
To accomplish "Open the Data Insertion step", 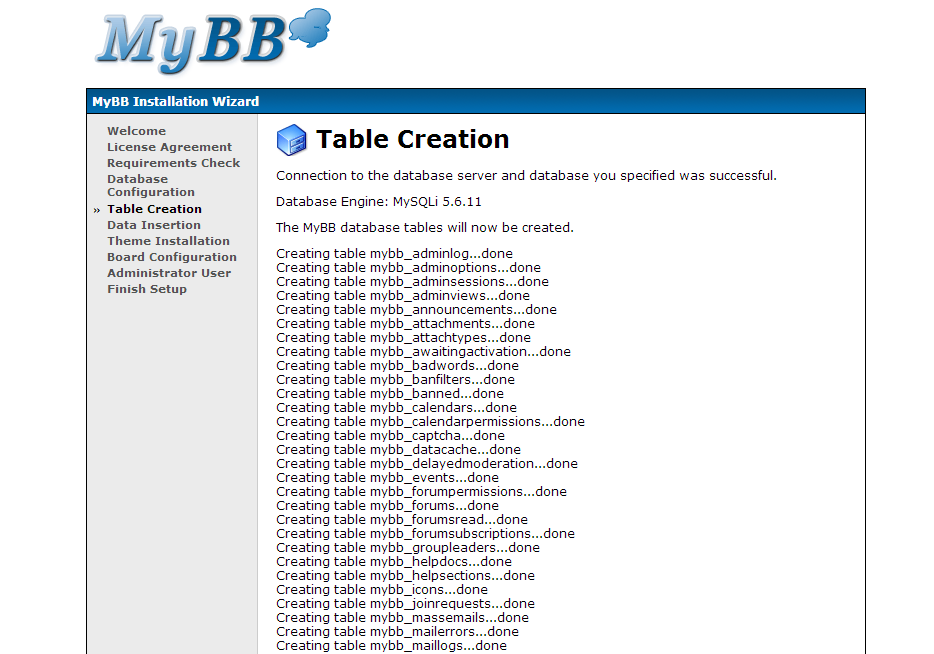I will coord(154,225).
